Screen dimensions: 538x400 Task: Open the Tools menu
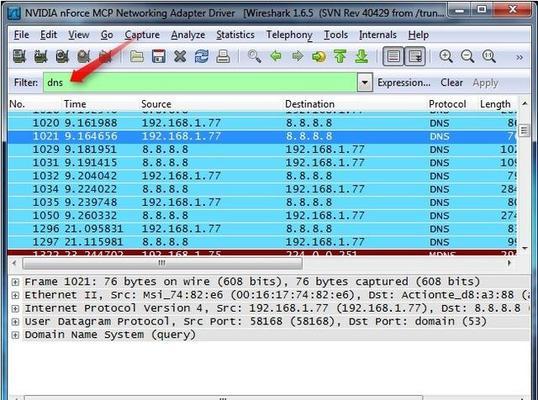[x=336, y=35]
